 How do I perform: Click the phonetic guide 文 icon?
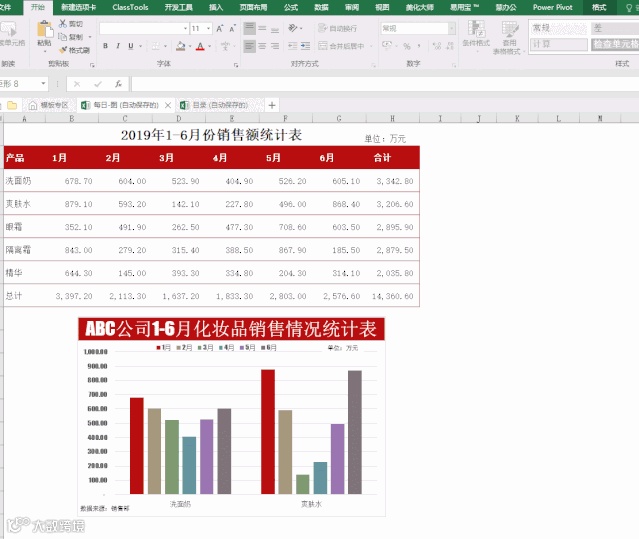[x=225, y=46]
